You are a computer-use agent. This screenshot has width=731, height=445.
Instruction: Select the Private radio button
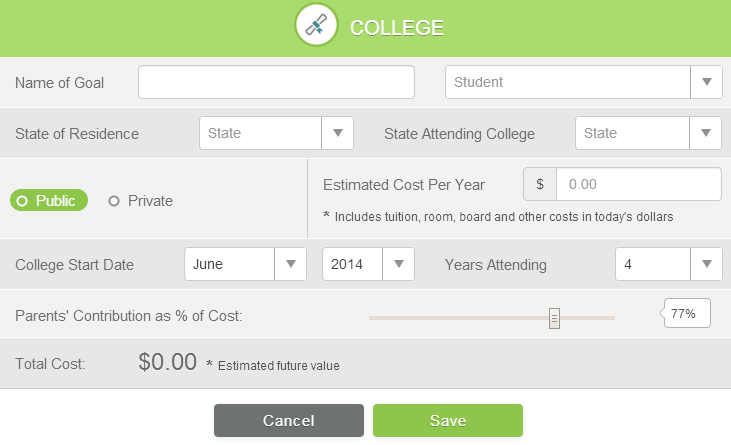[141, 201]
